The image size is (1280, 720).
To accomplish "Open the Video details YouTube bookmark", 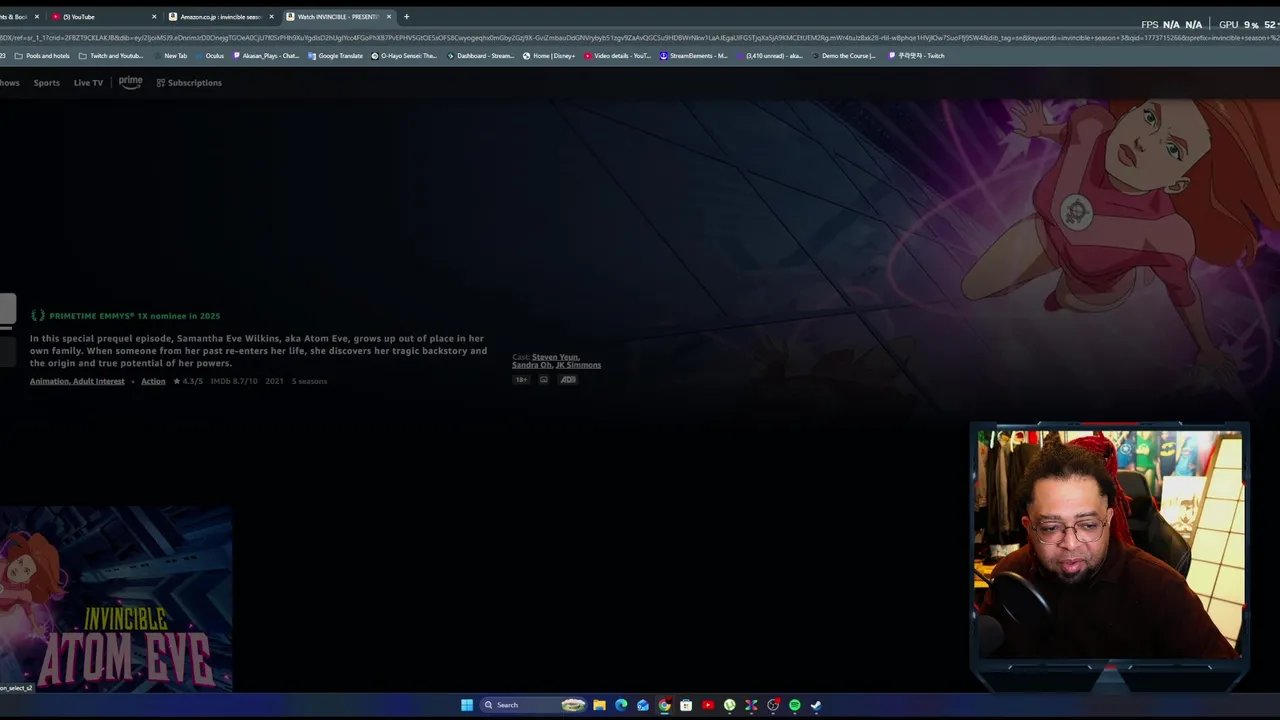I will click(x=617, y=56).
